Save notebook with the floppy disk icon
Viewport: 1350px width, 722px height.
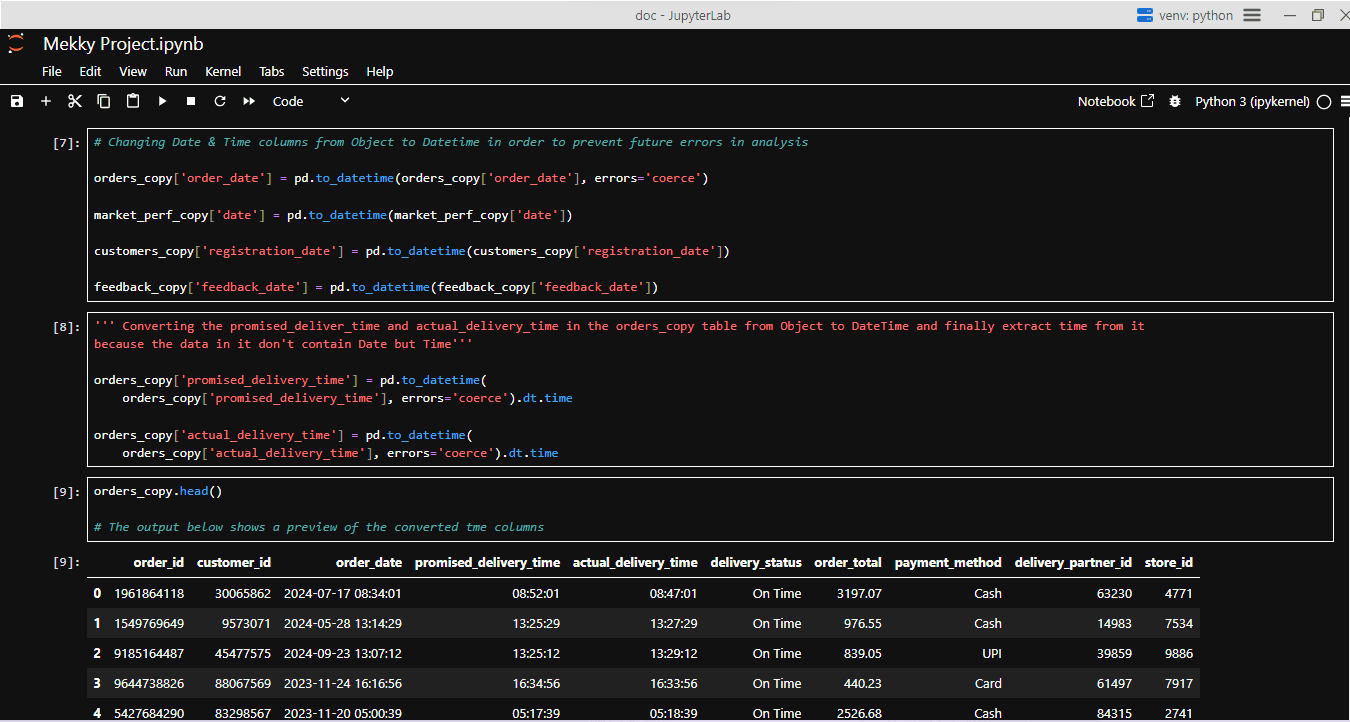[x=17, y=101]
